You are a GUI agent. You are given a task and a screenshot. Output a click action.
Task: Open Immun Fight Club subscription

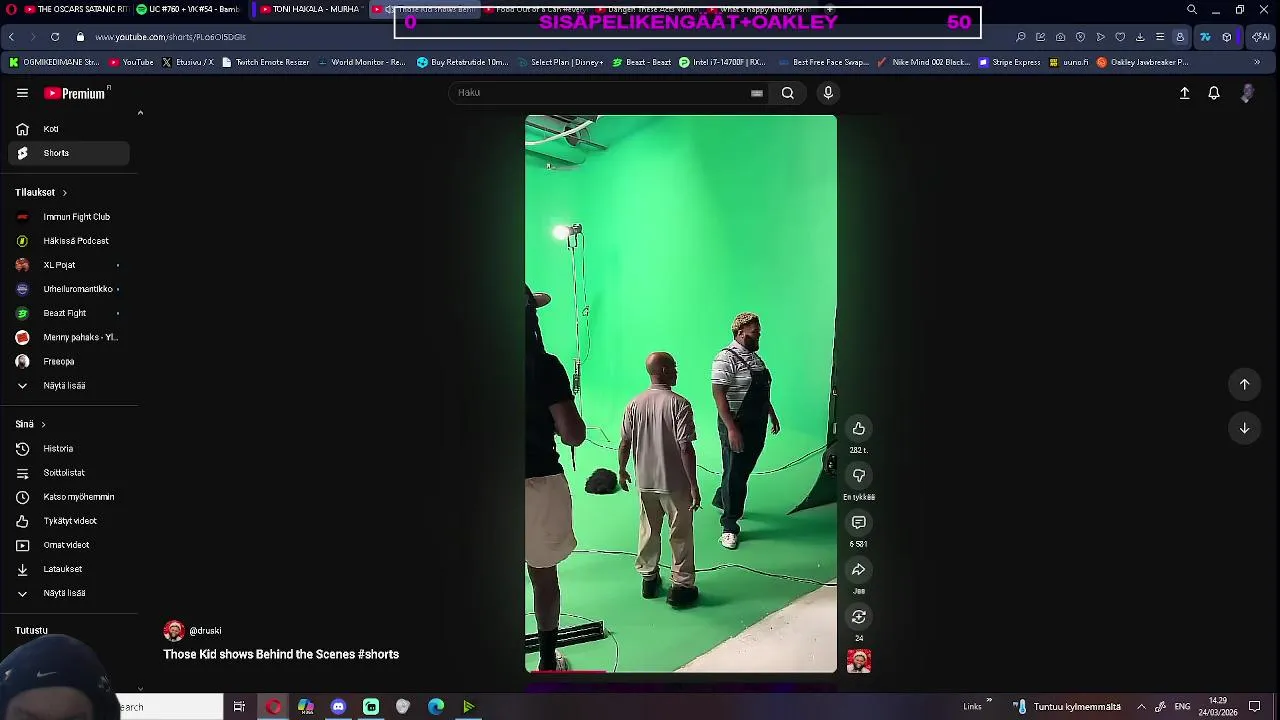69,217
